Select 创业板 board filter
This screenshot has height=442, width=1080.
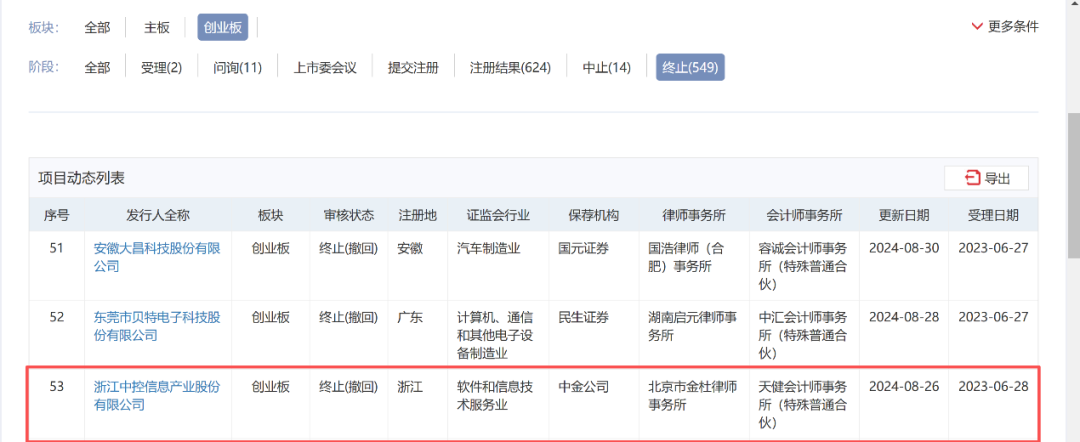(222, 28)
